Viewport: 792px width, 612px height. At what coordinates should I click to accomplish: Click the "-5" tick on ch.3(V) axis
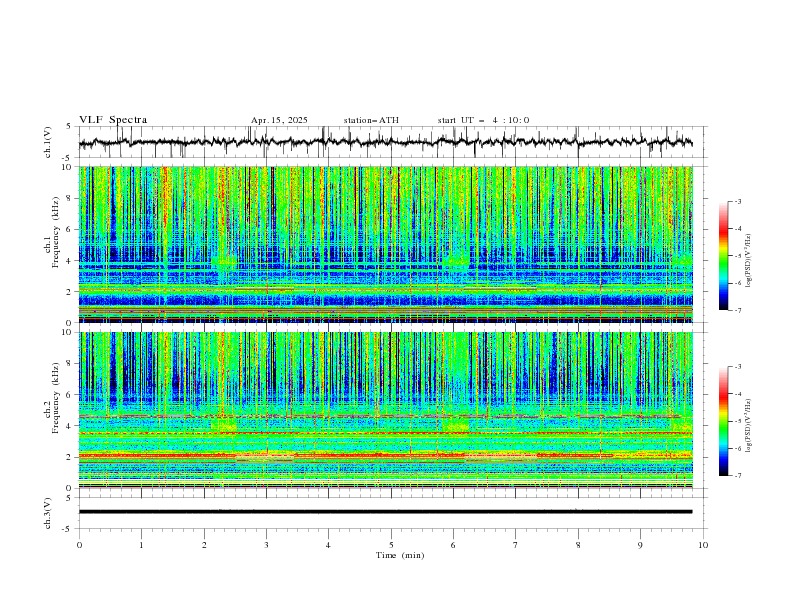point(68,529)
